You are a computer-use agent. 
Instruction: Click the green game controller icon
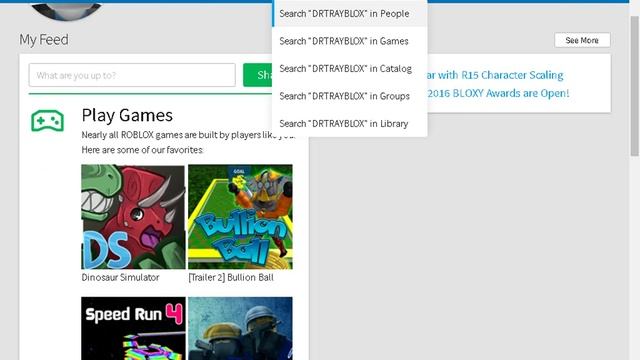click(47, 121)
